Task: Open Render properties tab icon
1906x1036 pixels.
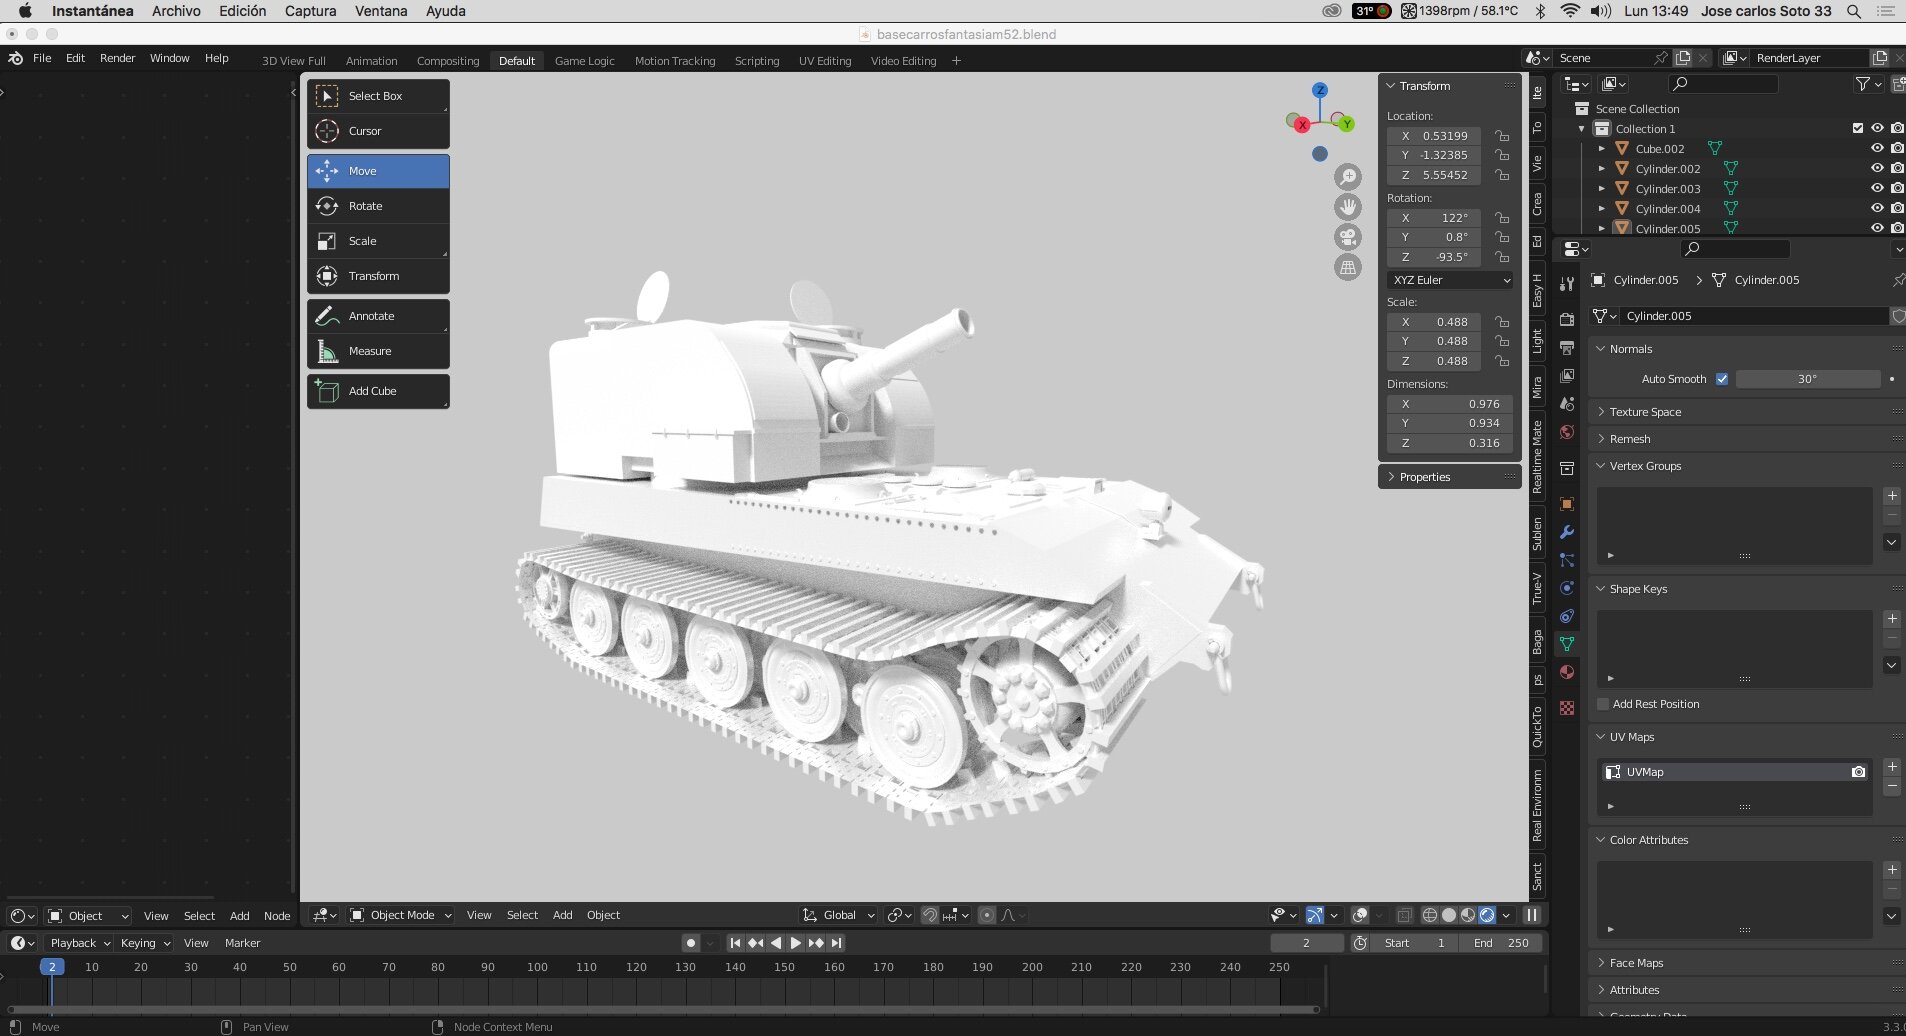Action: [1567, 319]
